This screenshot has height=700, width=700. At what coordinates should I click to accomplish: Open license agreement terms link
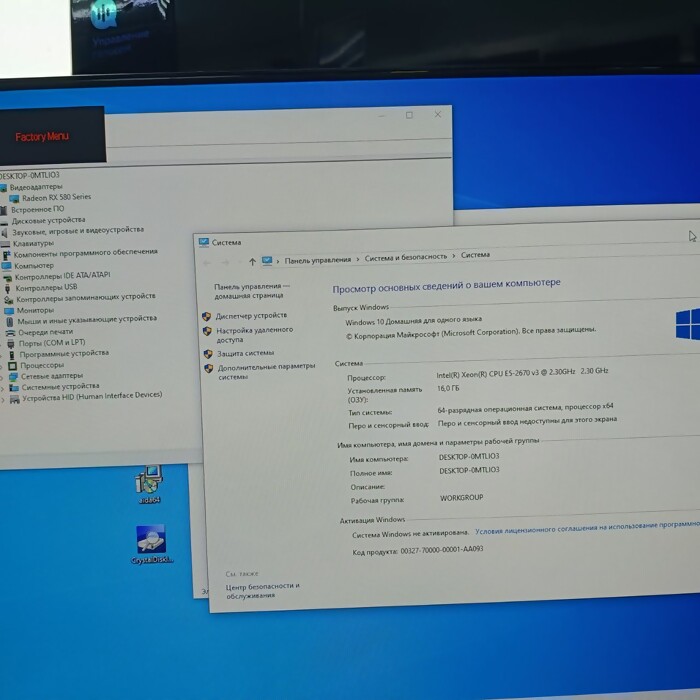coord(587,528)
